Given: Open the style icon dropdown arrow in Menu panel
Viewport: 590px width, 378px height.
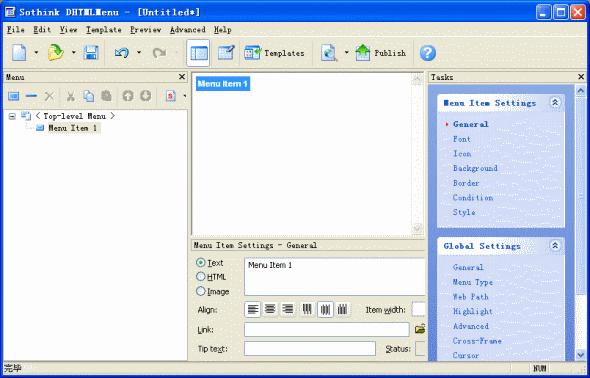Looking at the screenshot, I should coord(184,96).
